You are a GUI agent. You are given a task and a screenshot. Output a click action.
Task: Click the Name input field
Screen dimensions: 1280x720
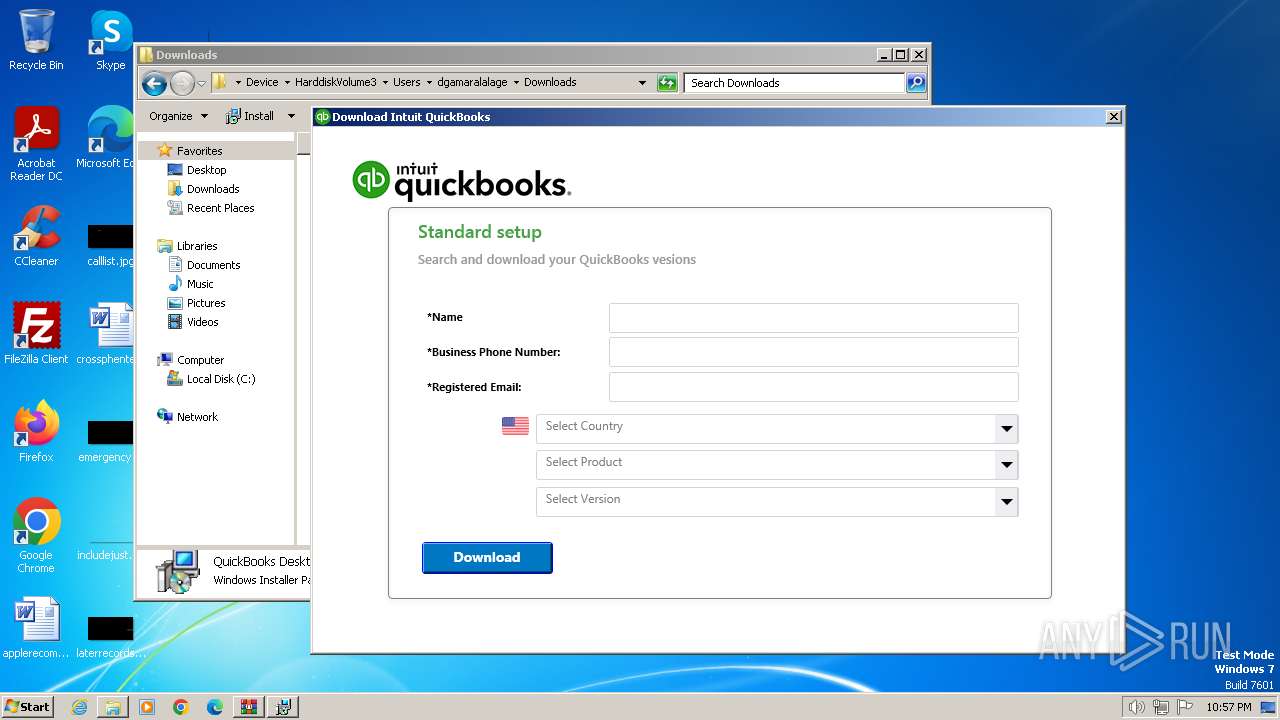[813, 318]
